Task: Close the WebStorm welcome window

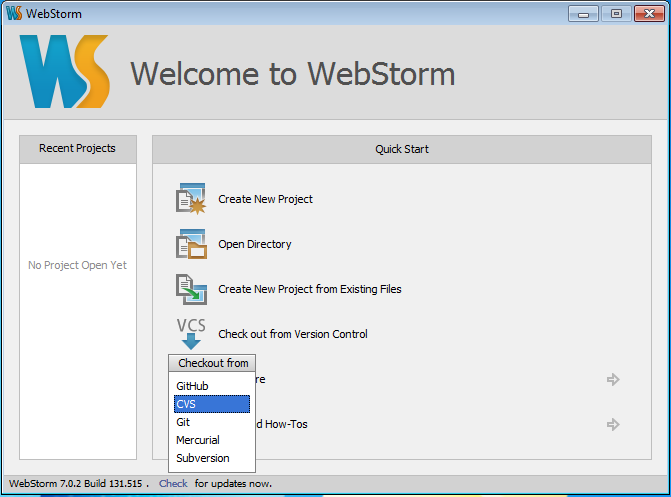Action: [649, 14]
